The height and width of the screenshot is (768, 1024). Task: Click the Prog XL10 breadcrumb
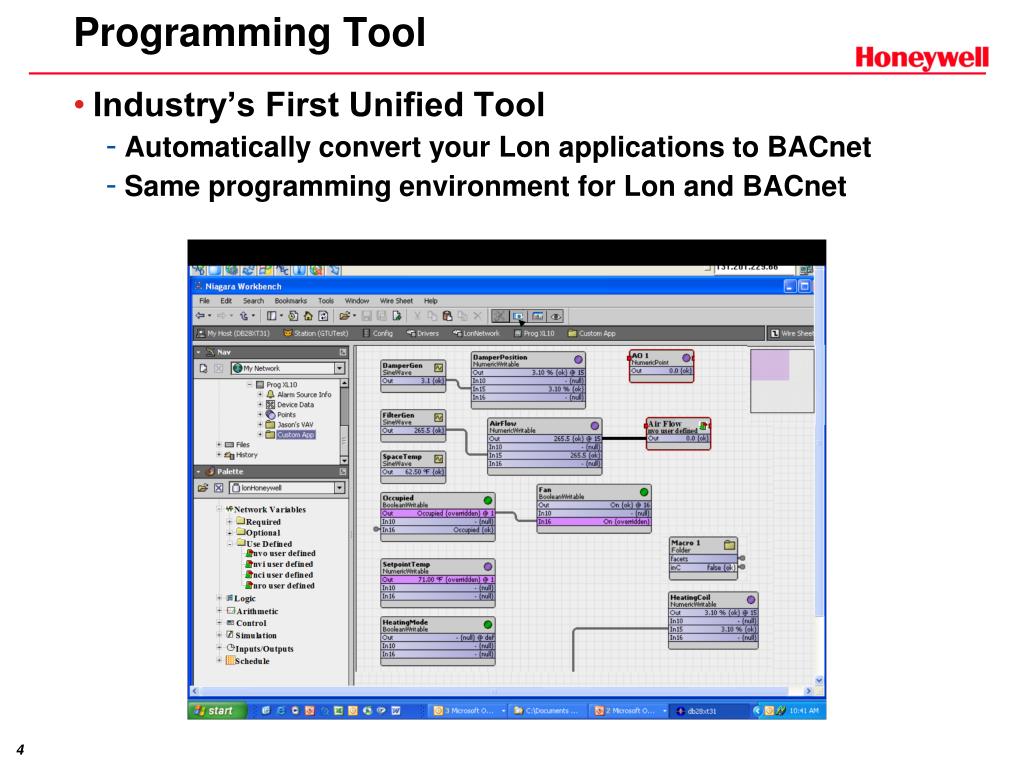pos(534,333)
